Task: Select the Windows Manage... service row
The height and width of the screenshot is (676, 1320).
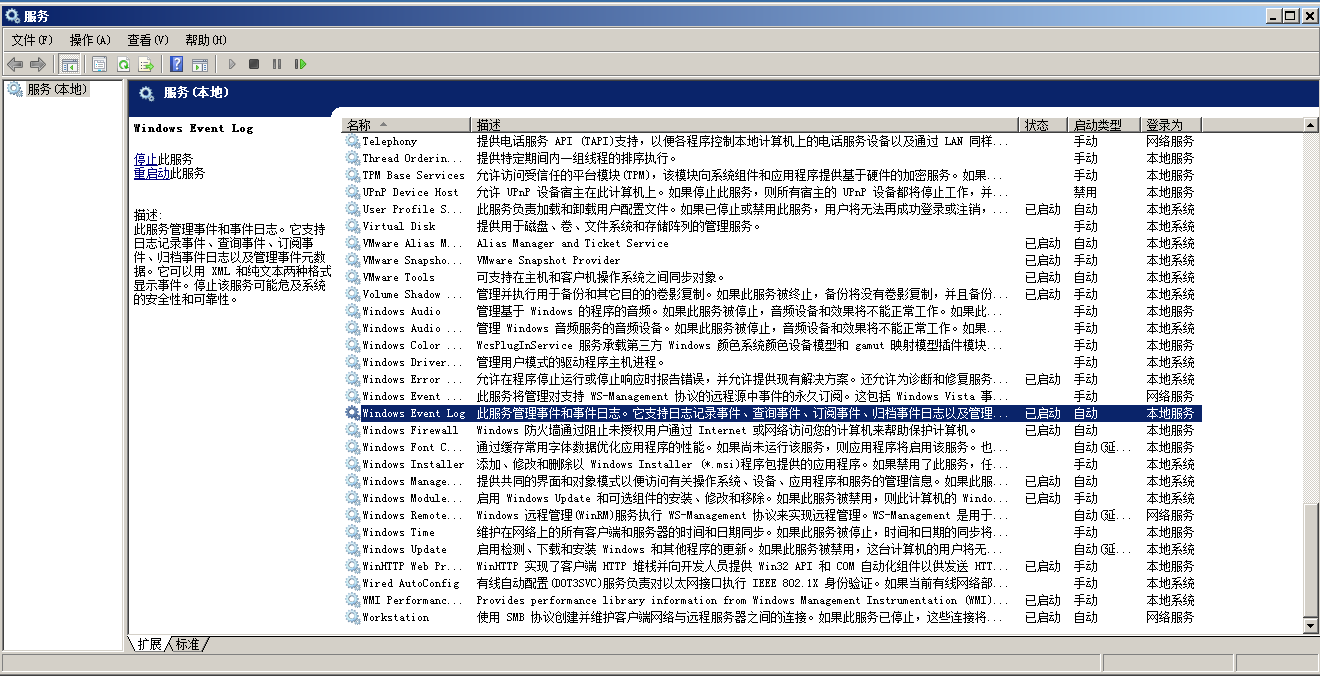Action: 772,481
